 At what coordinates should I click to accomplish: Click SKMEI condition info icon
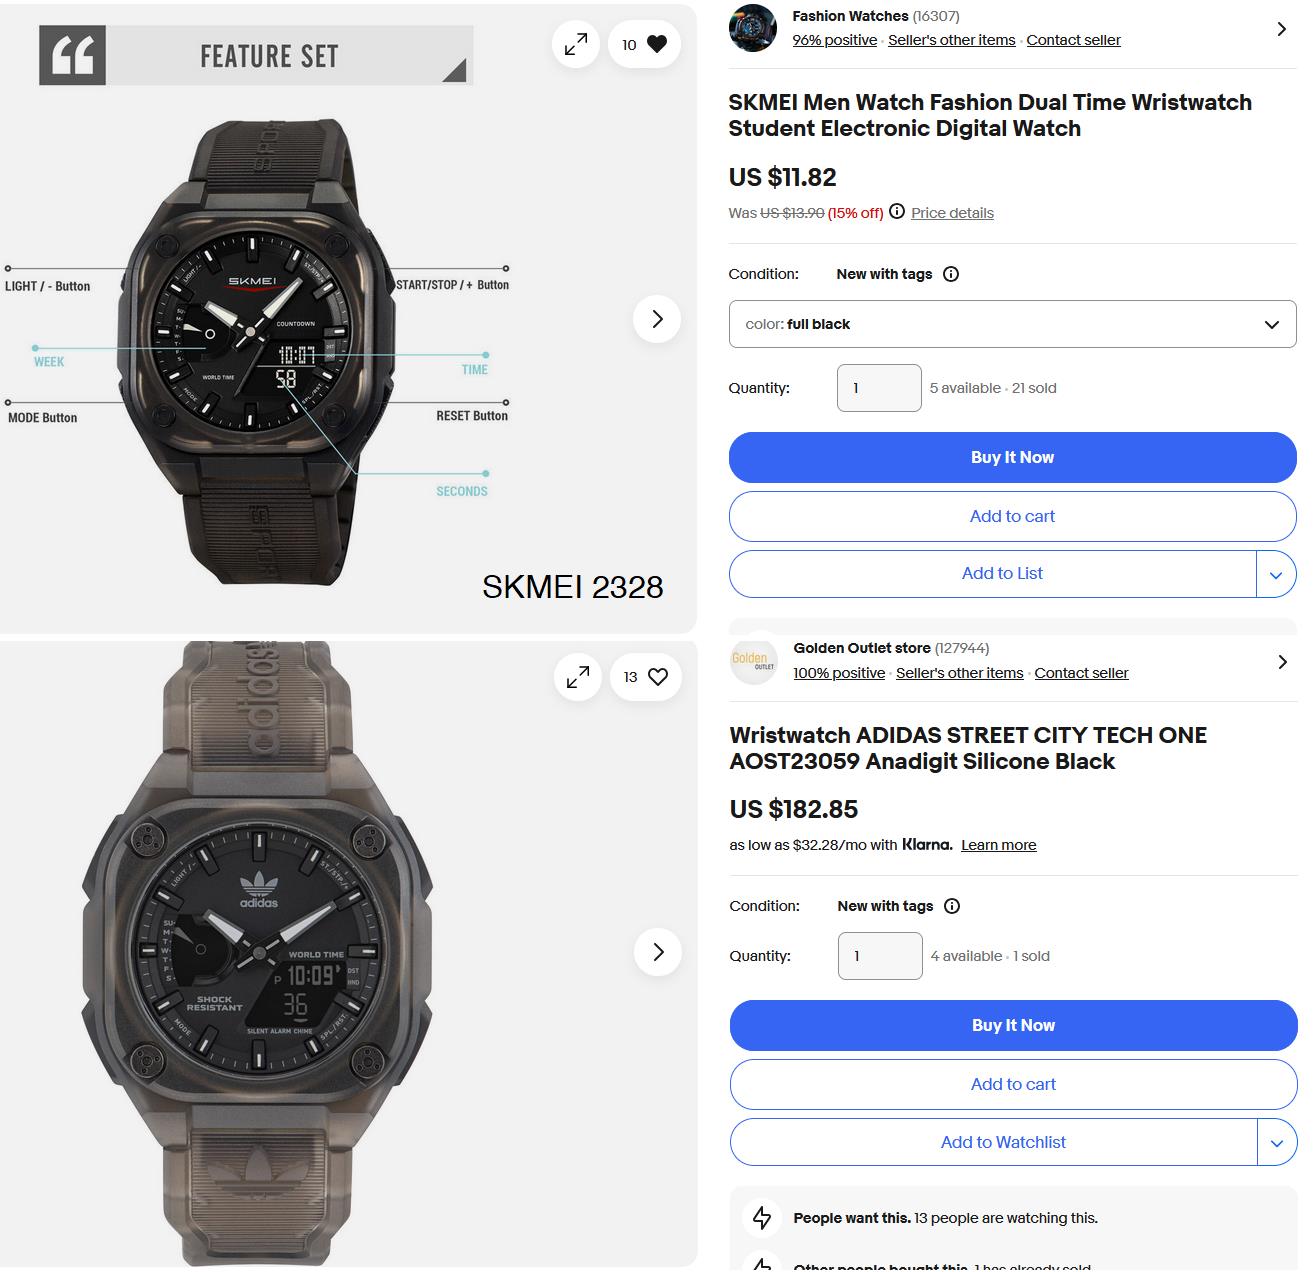point(951,274)
